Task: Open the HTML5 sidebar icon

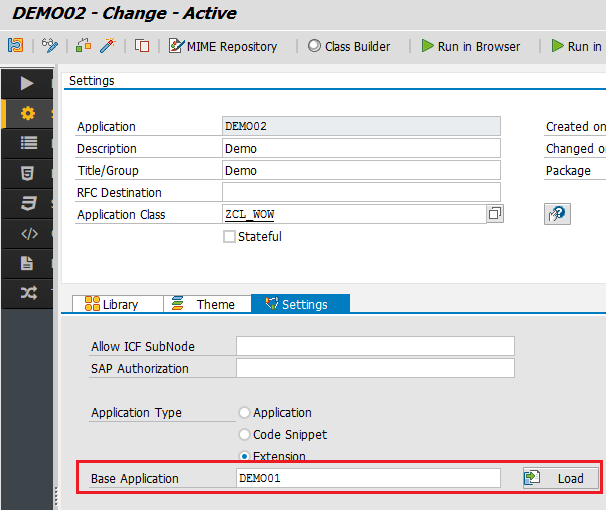Action: coord(27,173)
